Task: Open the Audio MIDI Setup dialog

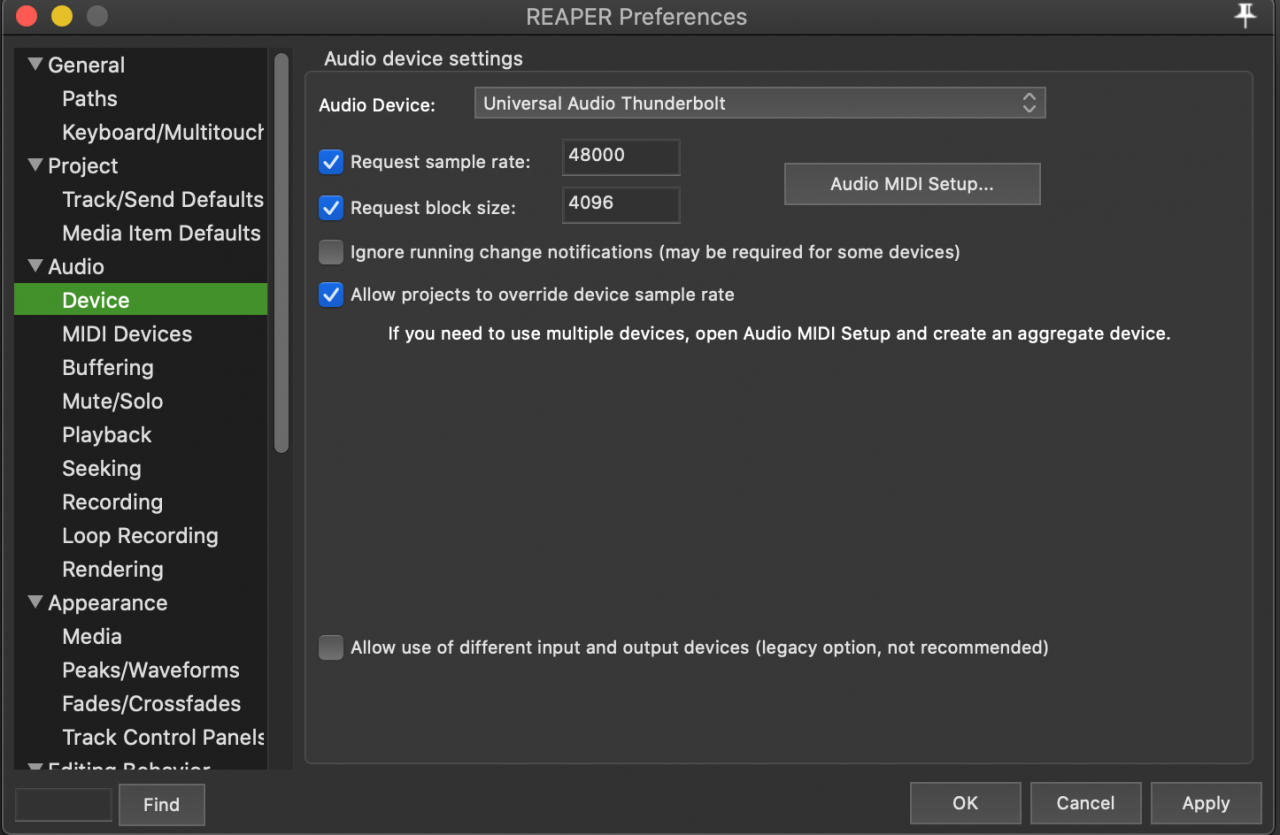Action: (912, 184)
